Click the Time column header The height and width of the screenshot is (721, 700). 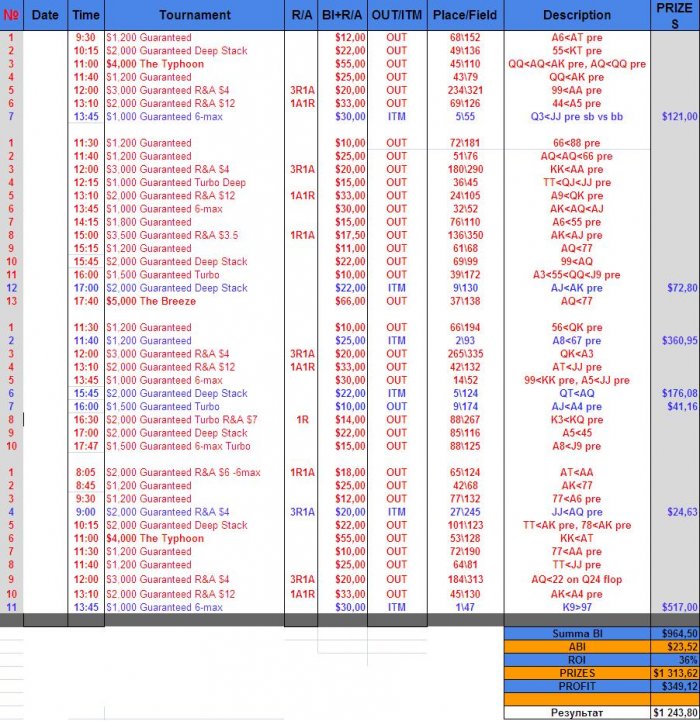click(x=86, y=15)
